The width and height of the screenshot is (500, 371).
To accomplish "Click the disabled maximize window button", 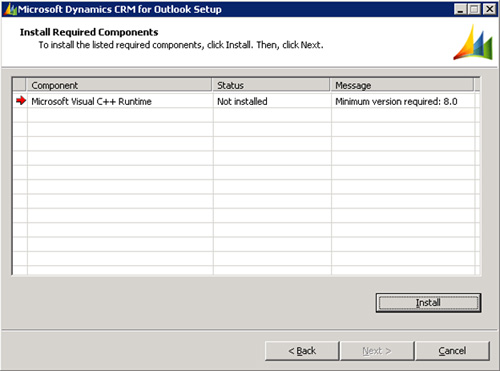I will 474,9.
